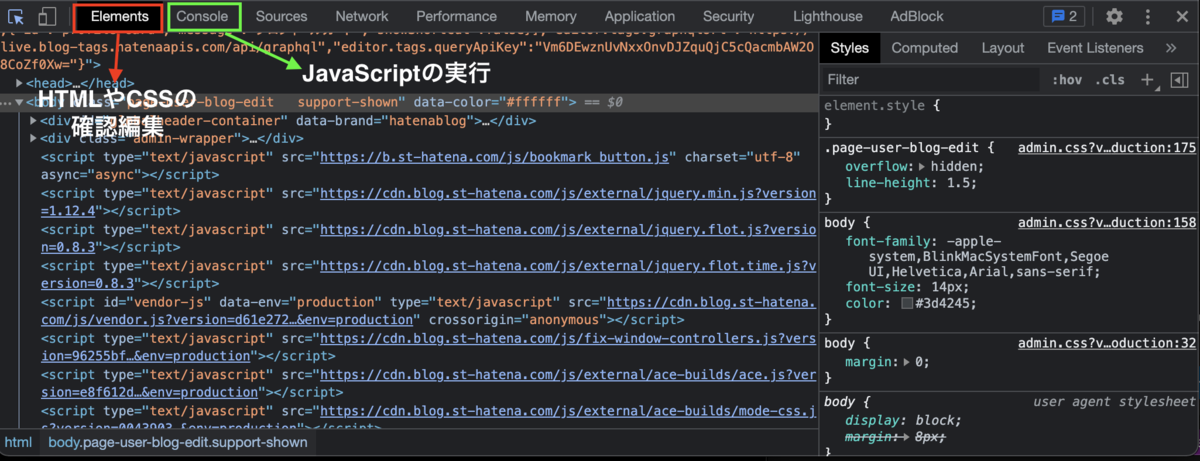Follow the bookmark_button.js script URL
1200x461 pixels.
[494, 158]
